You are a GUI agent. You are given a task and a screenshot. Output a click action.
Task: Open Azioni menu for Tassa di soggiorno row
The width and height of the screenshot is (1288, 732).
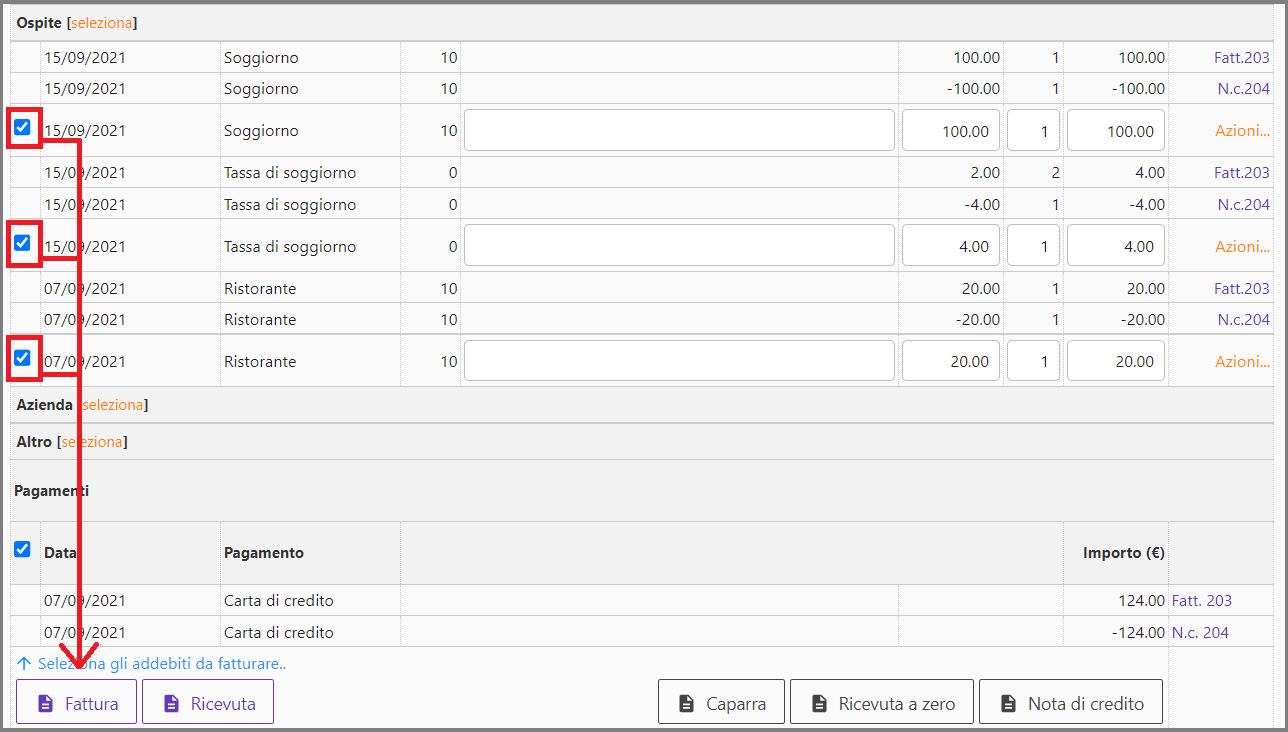(1242, 247)
